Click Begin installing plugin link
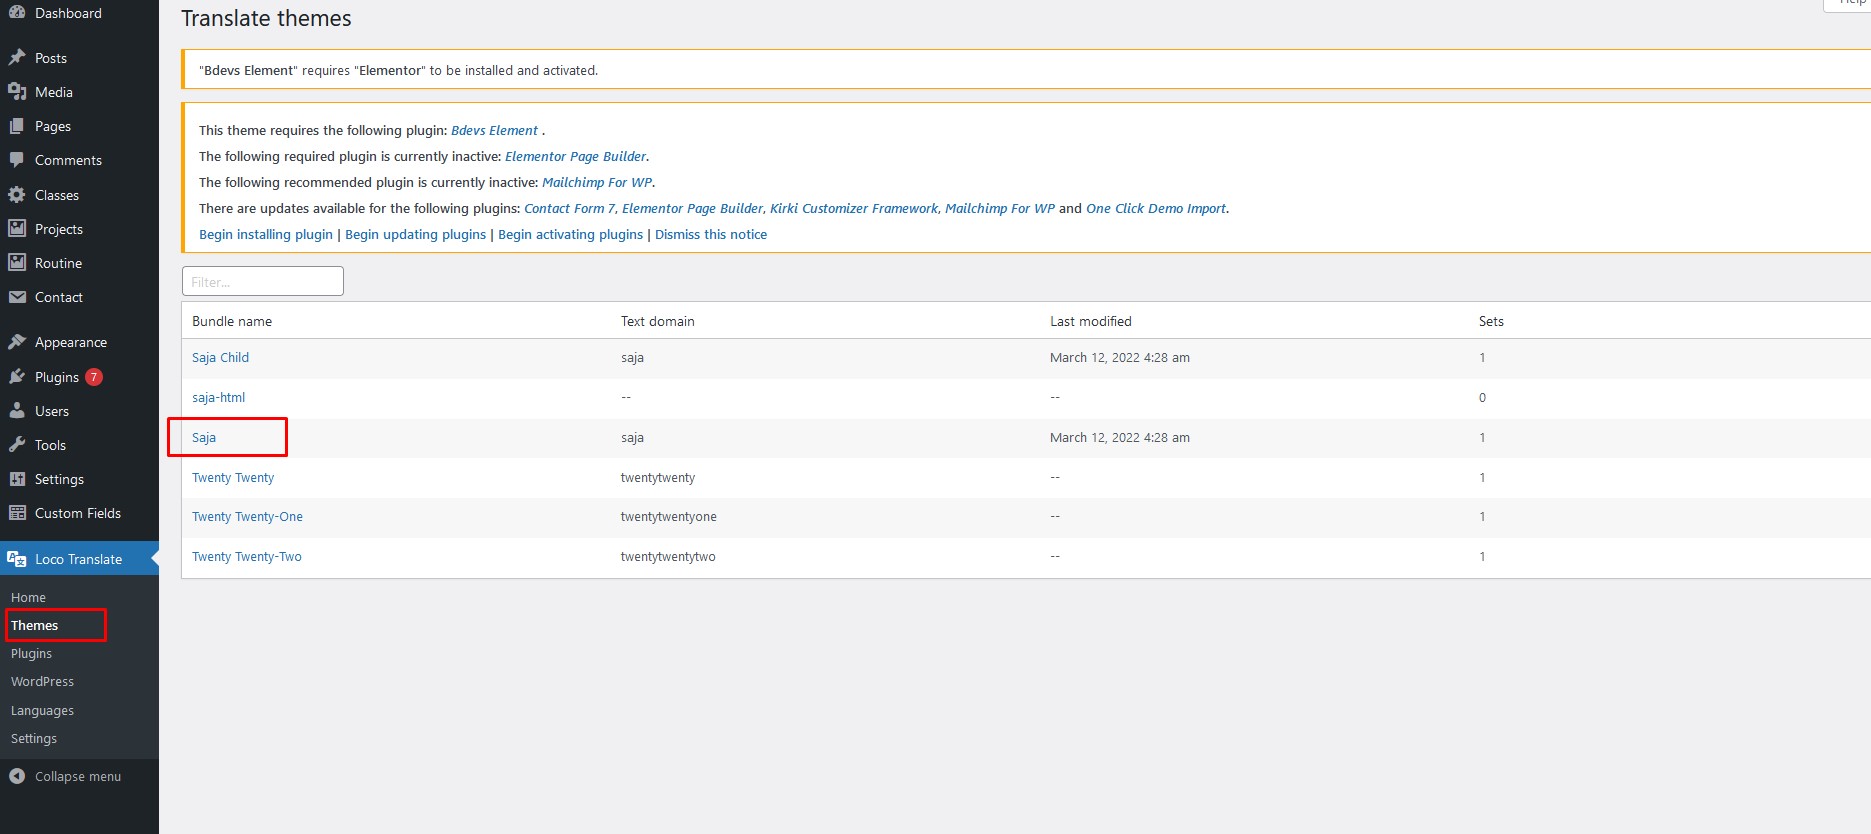 tap(266, 234)
